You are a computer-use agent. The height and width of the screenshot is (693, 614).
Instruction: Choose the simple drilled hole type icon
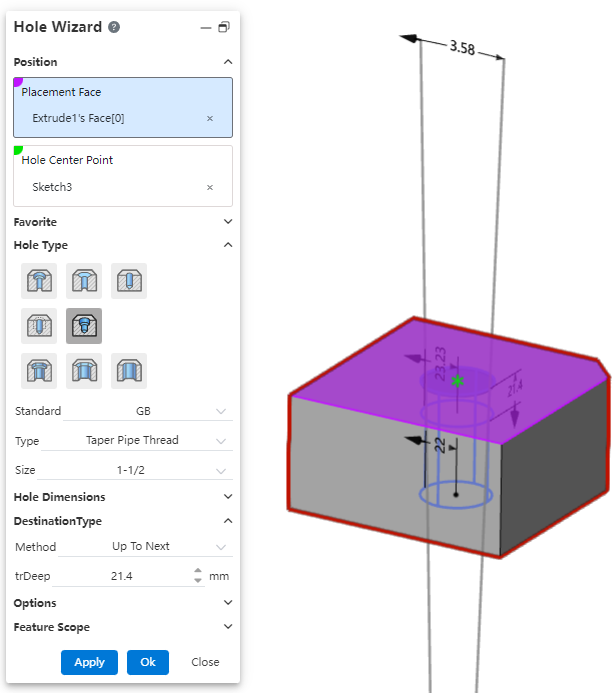[129, 281]
